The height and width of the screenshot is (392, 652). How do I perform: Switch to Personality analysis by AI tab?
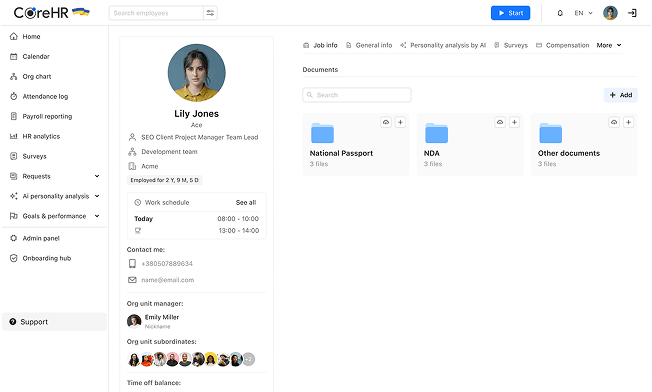(443, 45)
